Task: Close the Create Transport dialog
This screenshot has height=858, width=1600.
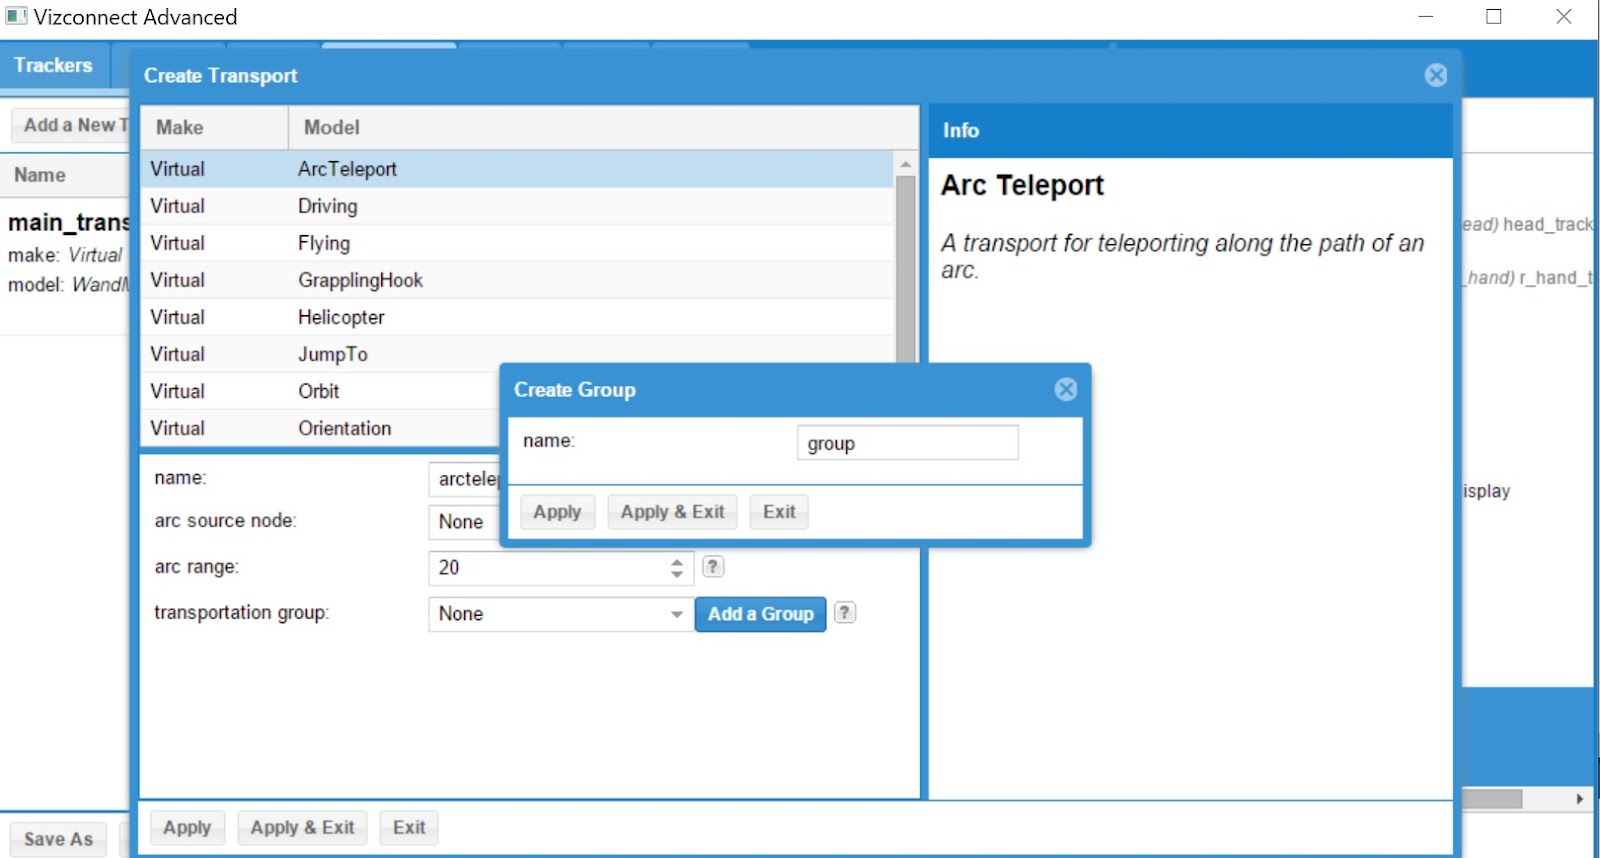Action: tap(1436, 75)
